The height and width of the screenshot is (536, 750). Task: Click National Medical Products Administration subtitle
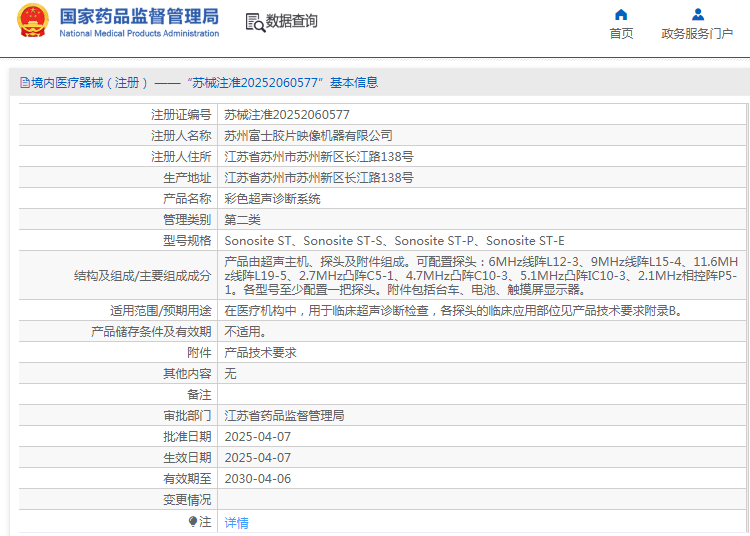[139, 33]
